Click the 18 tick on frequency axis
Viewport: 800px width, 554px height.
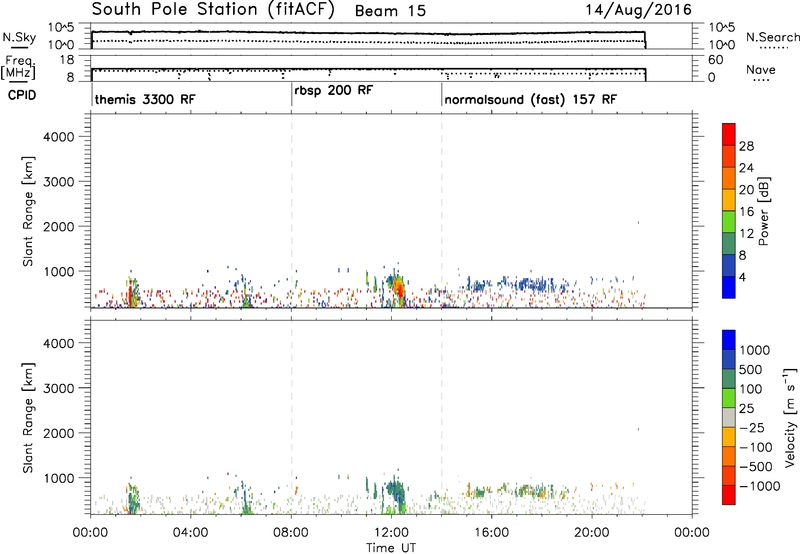[68, 60]
